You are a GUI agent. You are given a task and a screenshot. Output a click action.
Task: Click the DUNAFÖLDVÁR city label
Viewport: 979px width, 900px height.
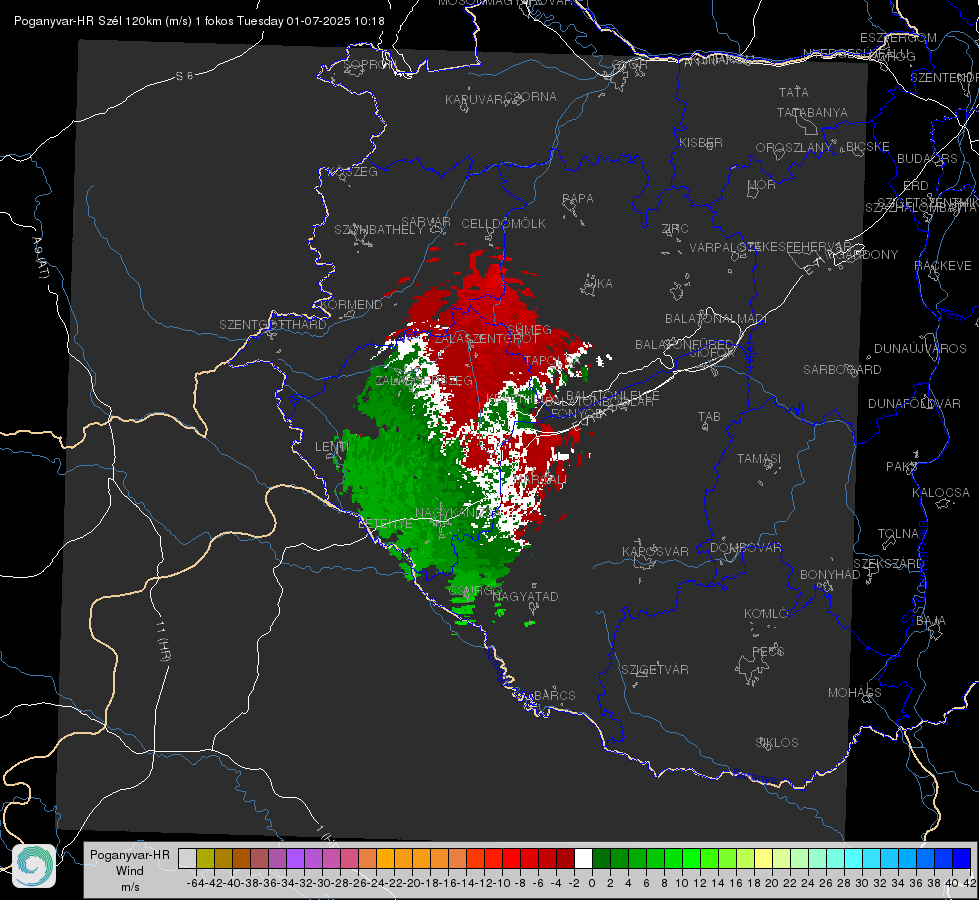coord(914,403)
